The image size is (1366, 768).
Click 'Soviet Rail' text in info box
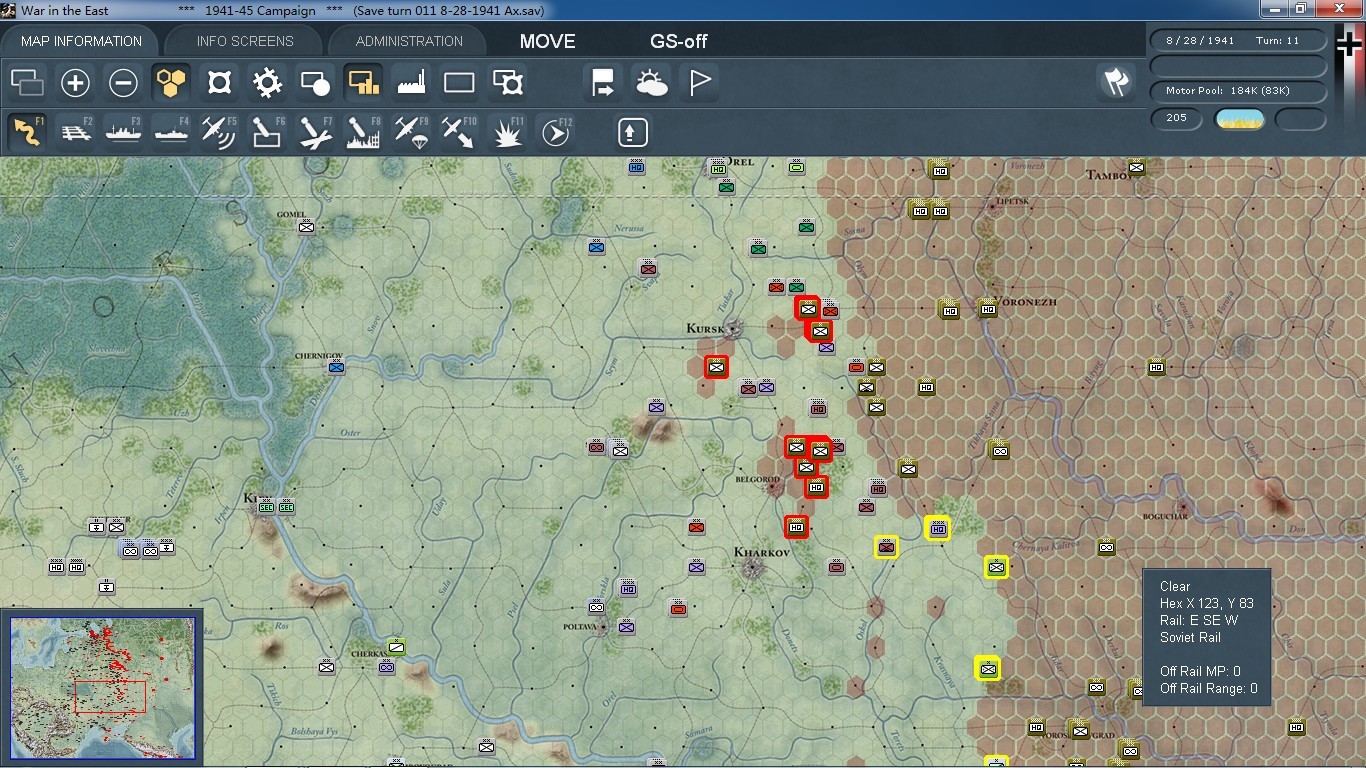click(x=1190, y=637)
